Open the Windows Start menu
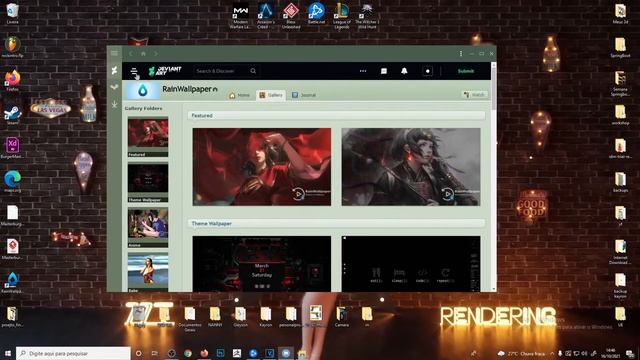The image size is (640, 360). pos(8,353)
